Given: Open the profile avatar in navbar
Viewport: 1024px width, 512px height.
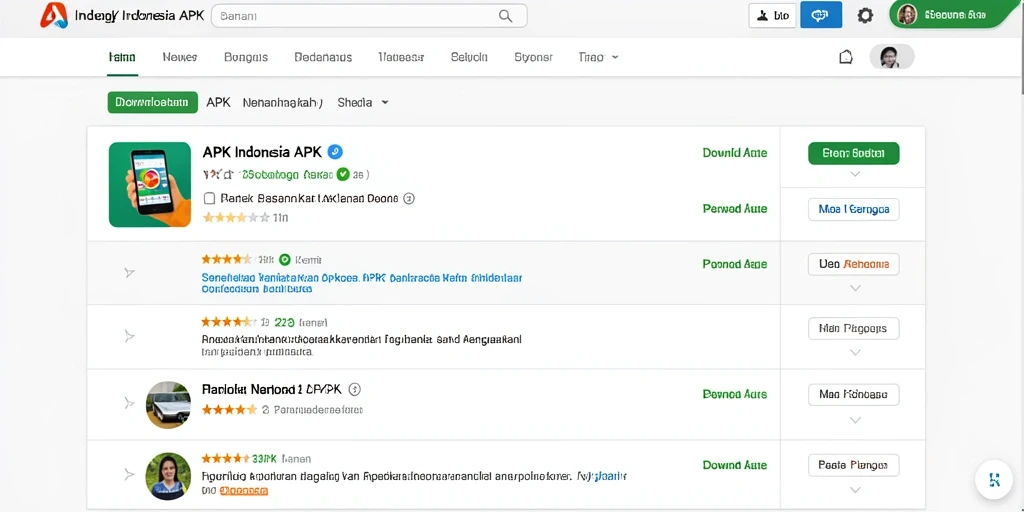Looking at the screenshot, I should (x=892, y=57).
